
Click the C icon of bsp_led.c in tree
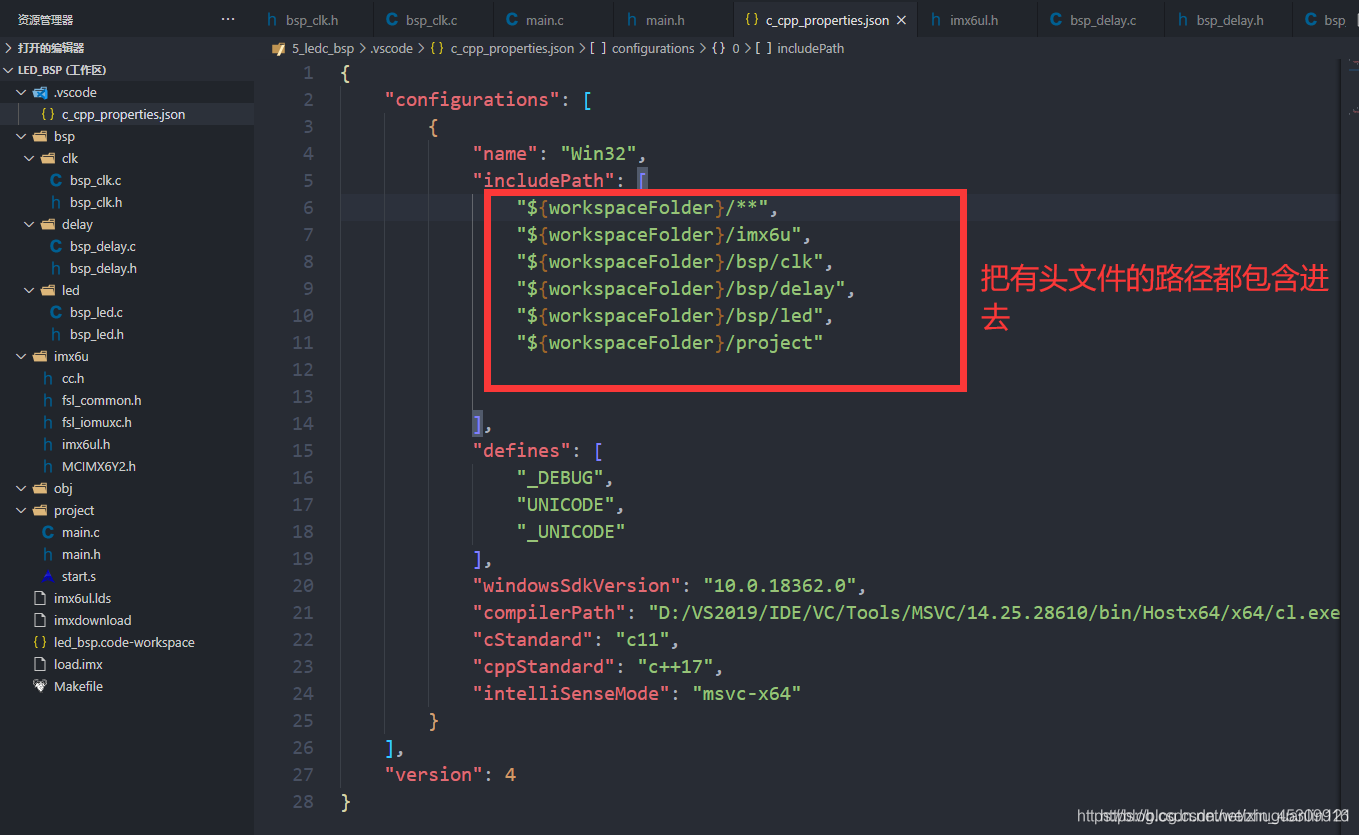click(56, 312)
